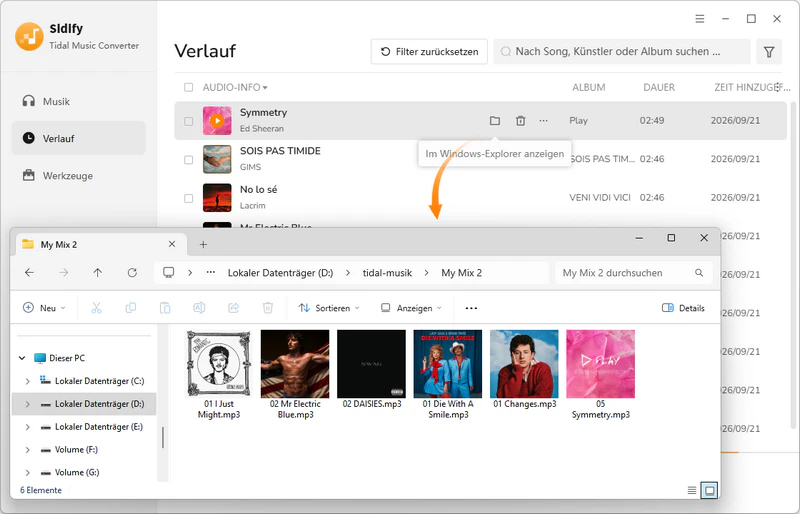Click the Cut scissors icon
800x514 pixels.
(96, 308)
